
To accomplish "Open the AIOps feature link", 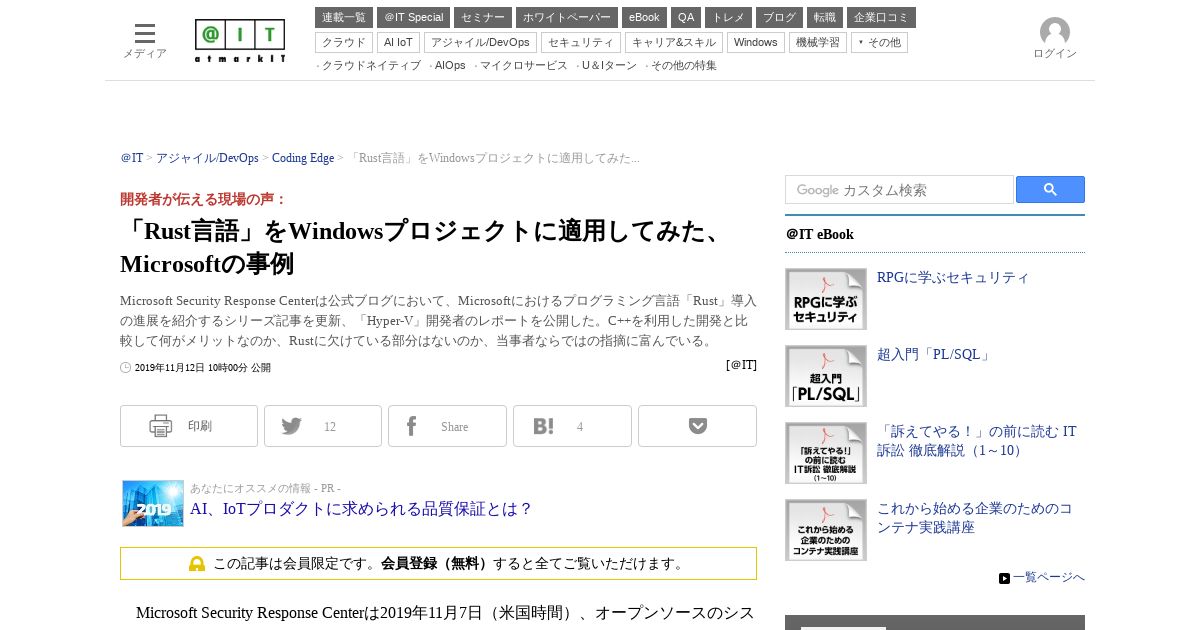I will (x=450, y=66).
